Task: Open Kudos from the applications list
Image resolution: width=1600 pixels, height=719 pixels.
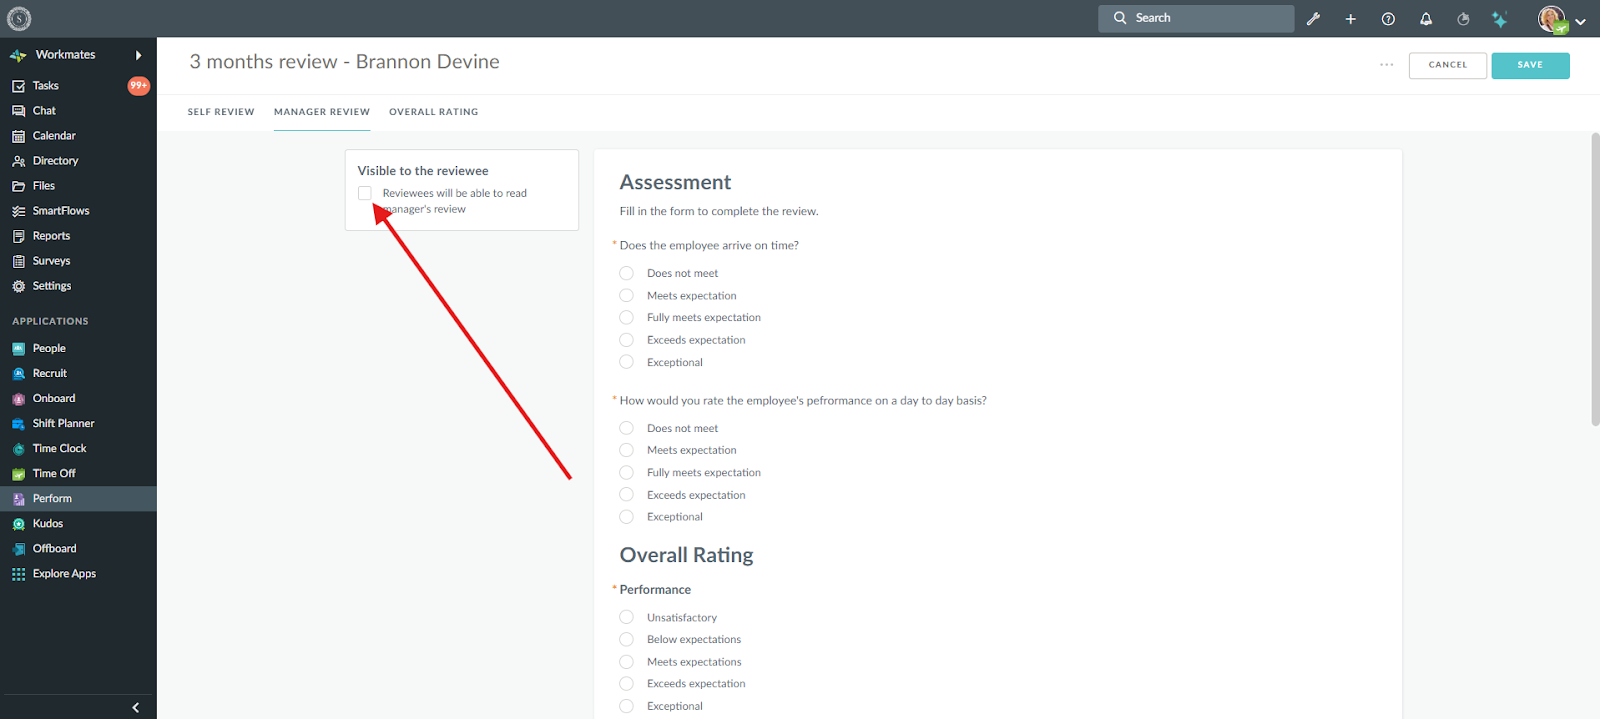Action: (x=48, y=524)
